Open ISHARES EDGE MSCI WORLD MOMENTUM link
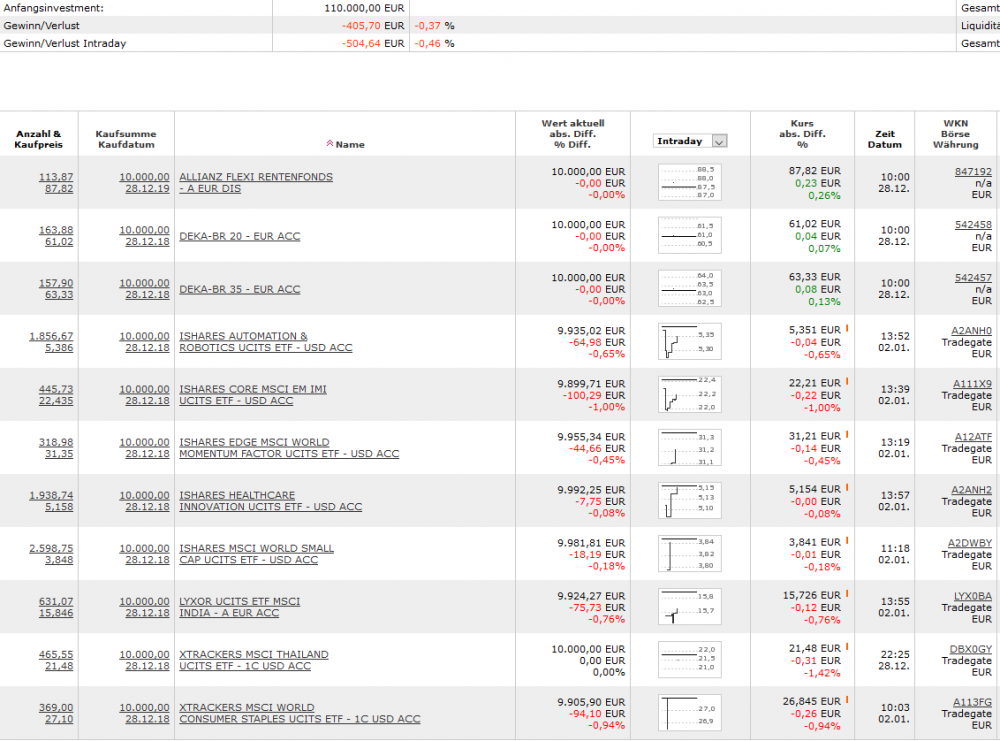Screen dimensions: 1000x741 pos(289,448)
